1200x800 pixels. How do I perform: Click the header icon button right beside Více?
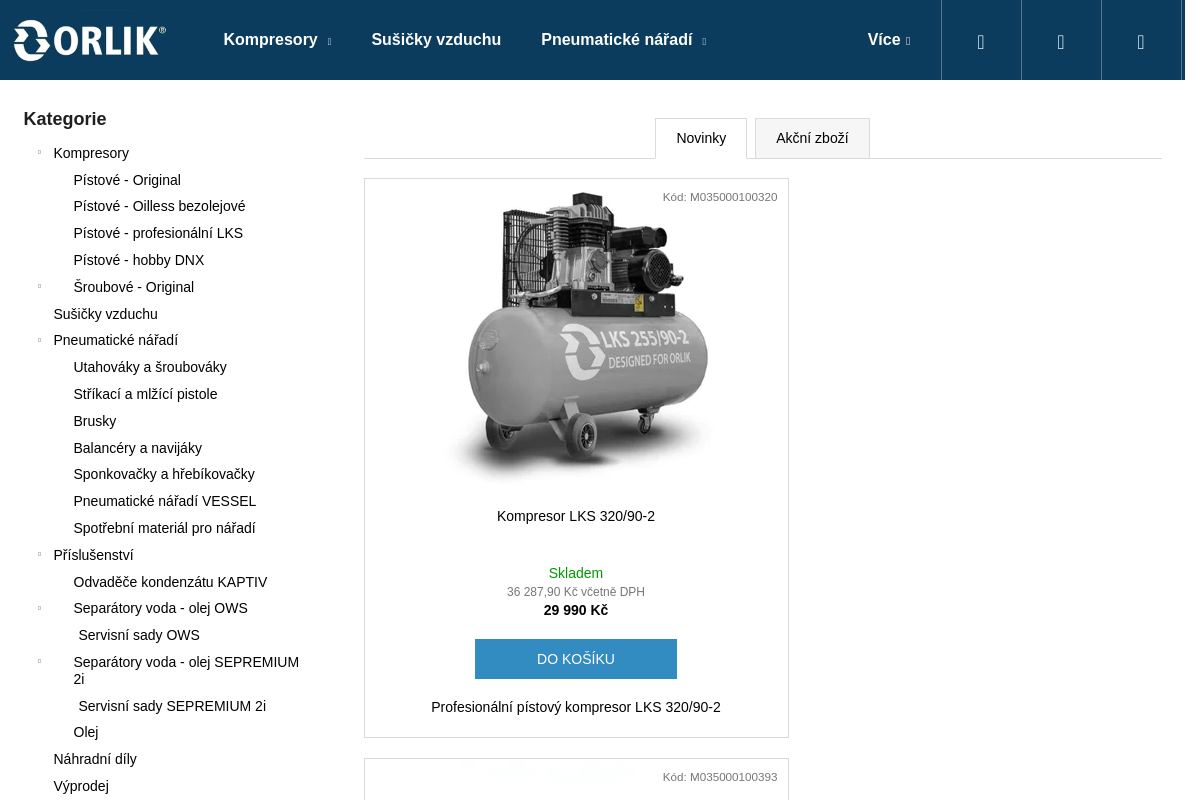(x=981, y=41)
